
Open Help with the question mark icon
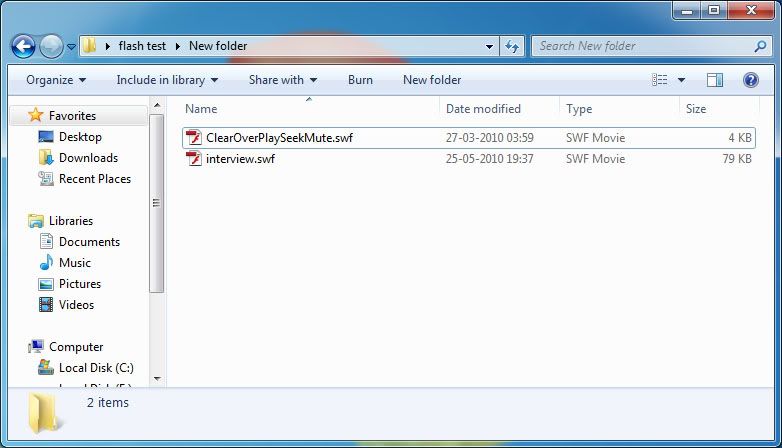coord(751,80)
